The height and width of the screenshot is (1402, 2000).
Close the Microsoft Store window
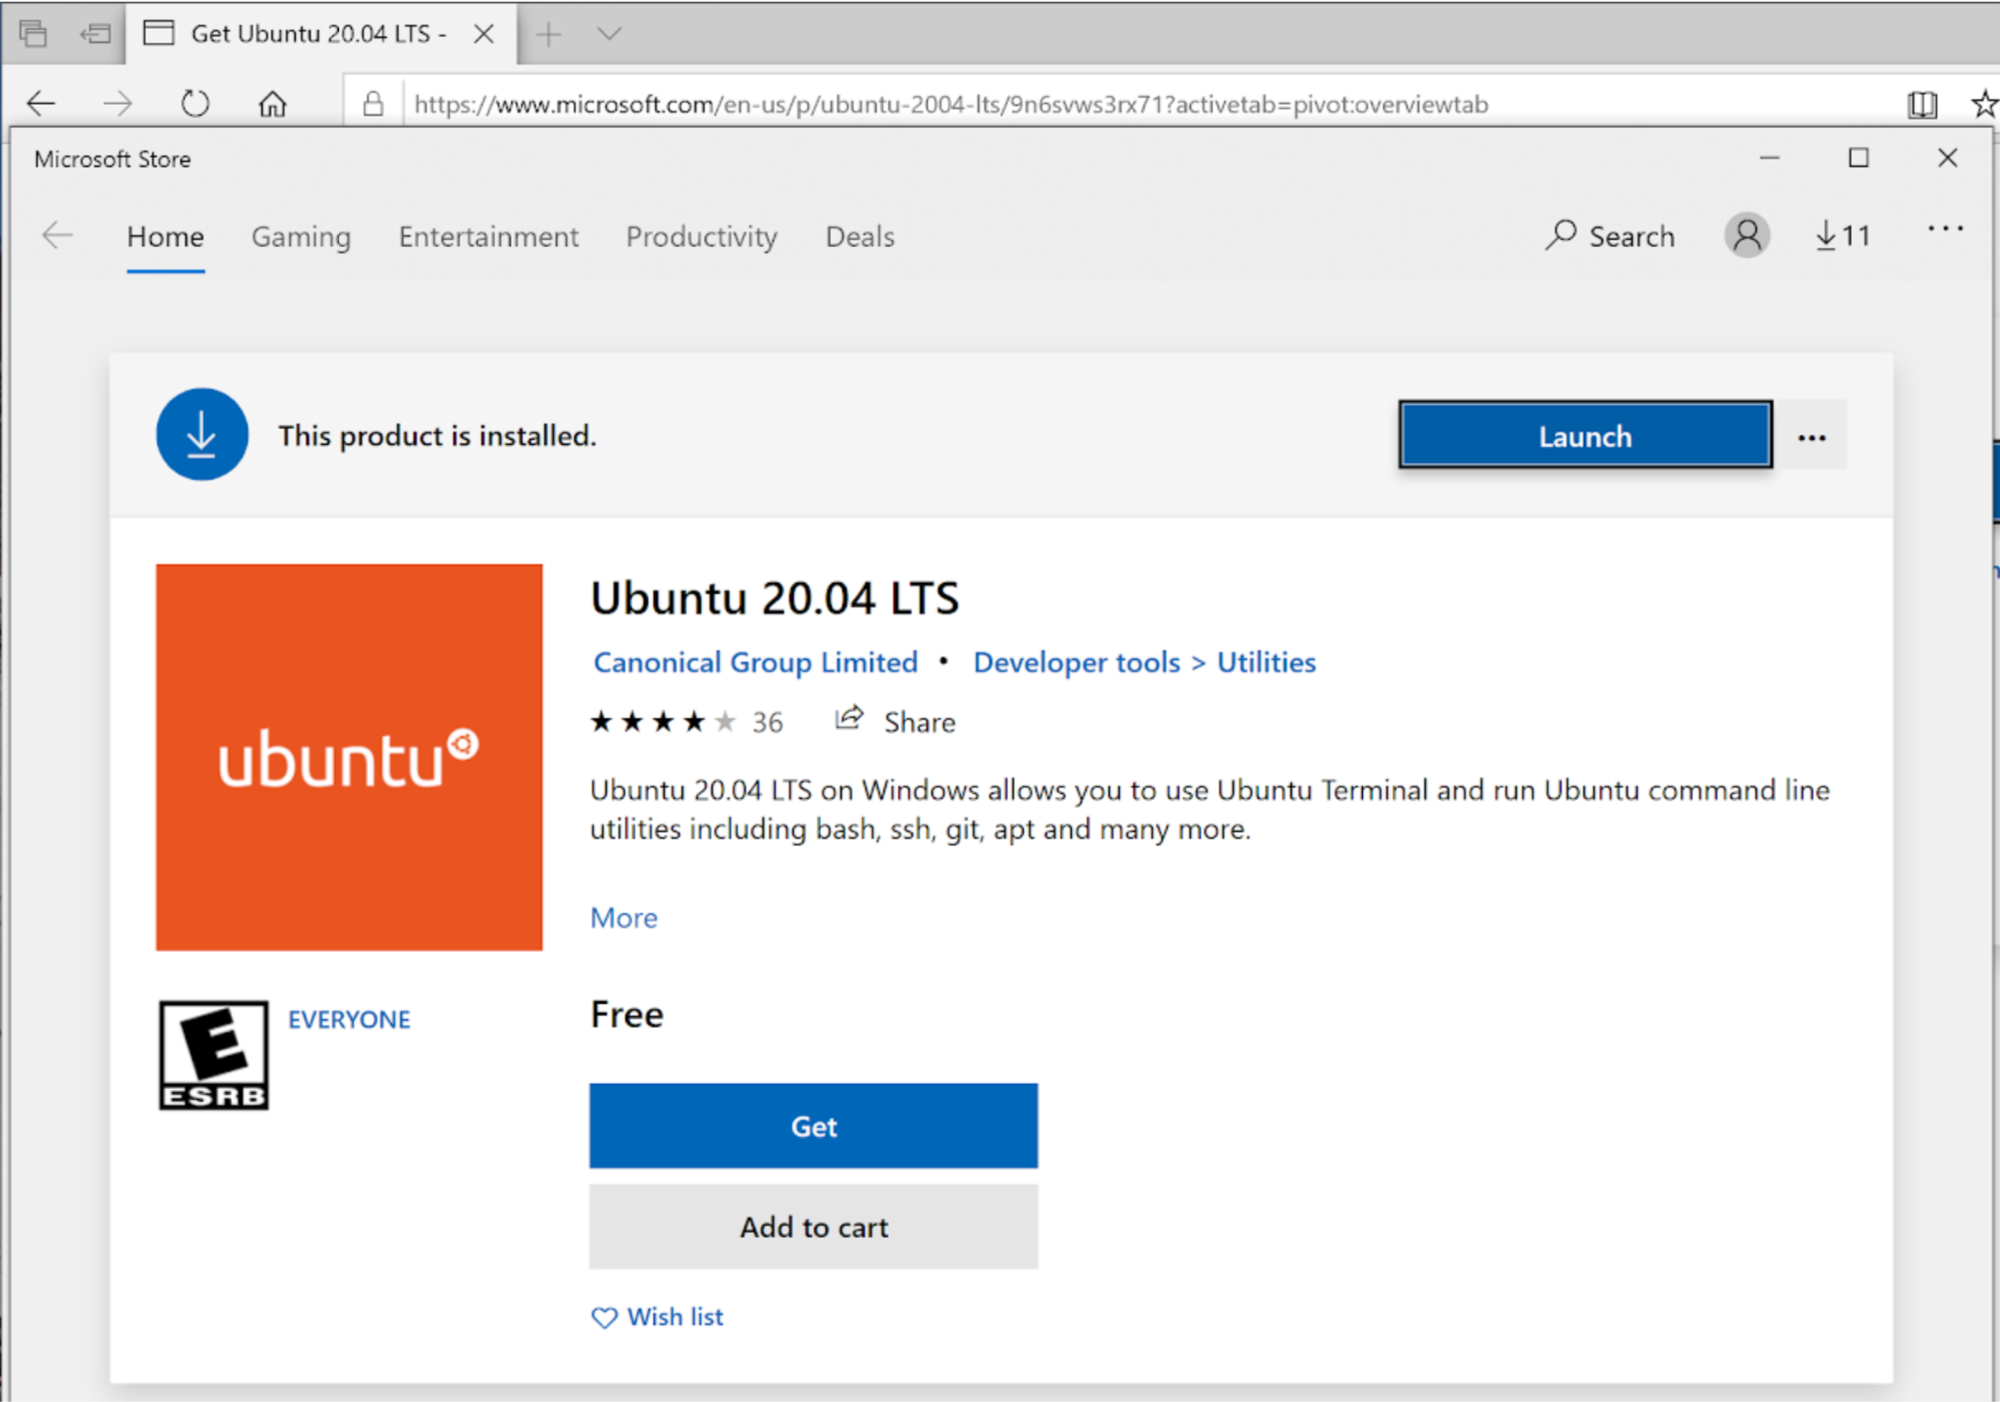1947,158
